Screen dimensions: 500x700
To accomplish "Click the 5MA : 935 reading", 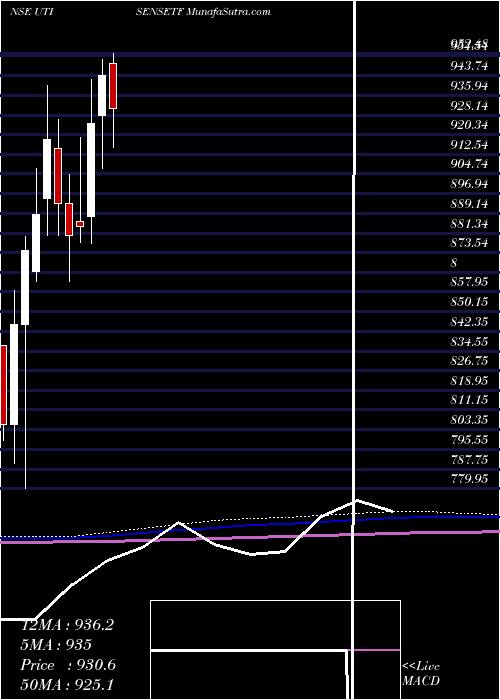I will coord(56,645).
